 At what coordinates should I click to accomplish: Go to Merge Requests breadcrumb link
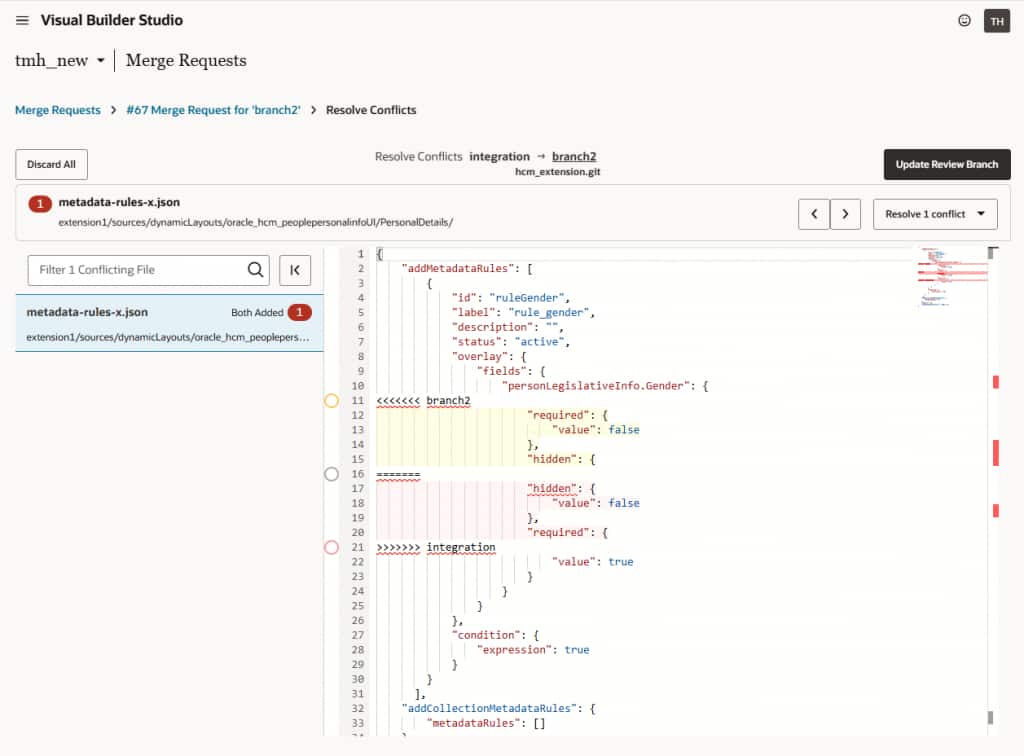(x=57, y=110)
